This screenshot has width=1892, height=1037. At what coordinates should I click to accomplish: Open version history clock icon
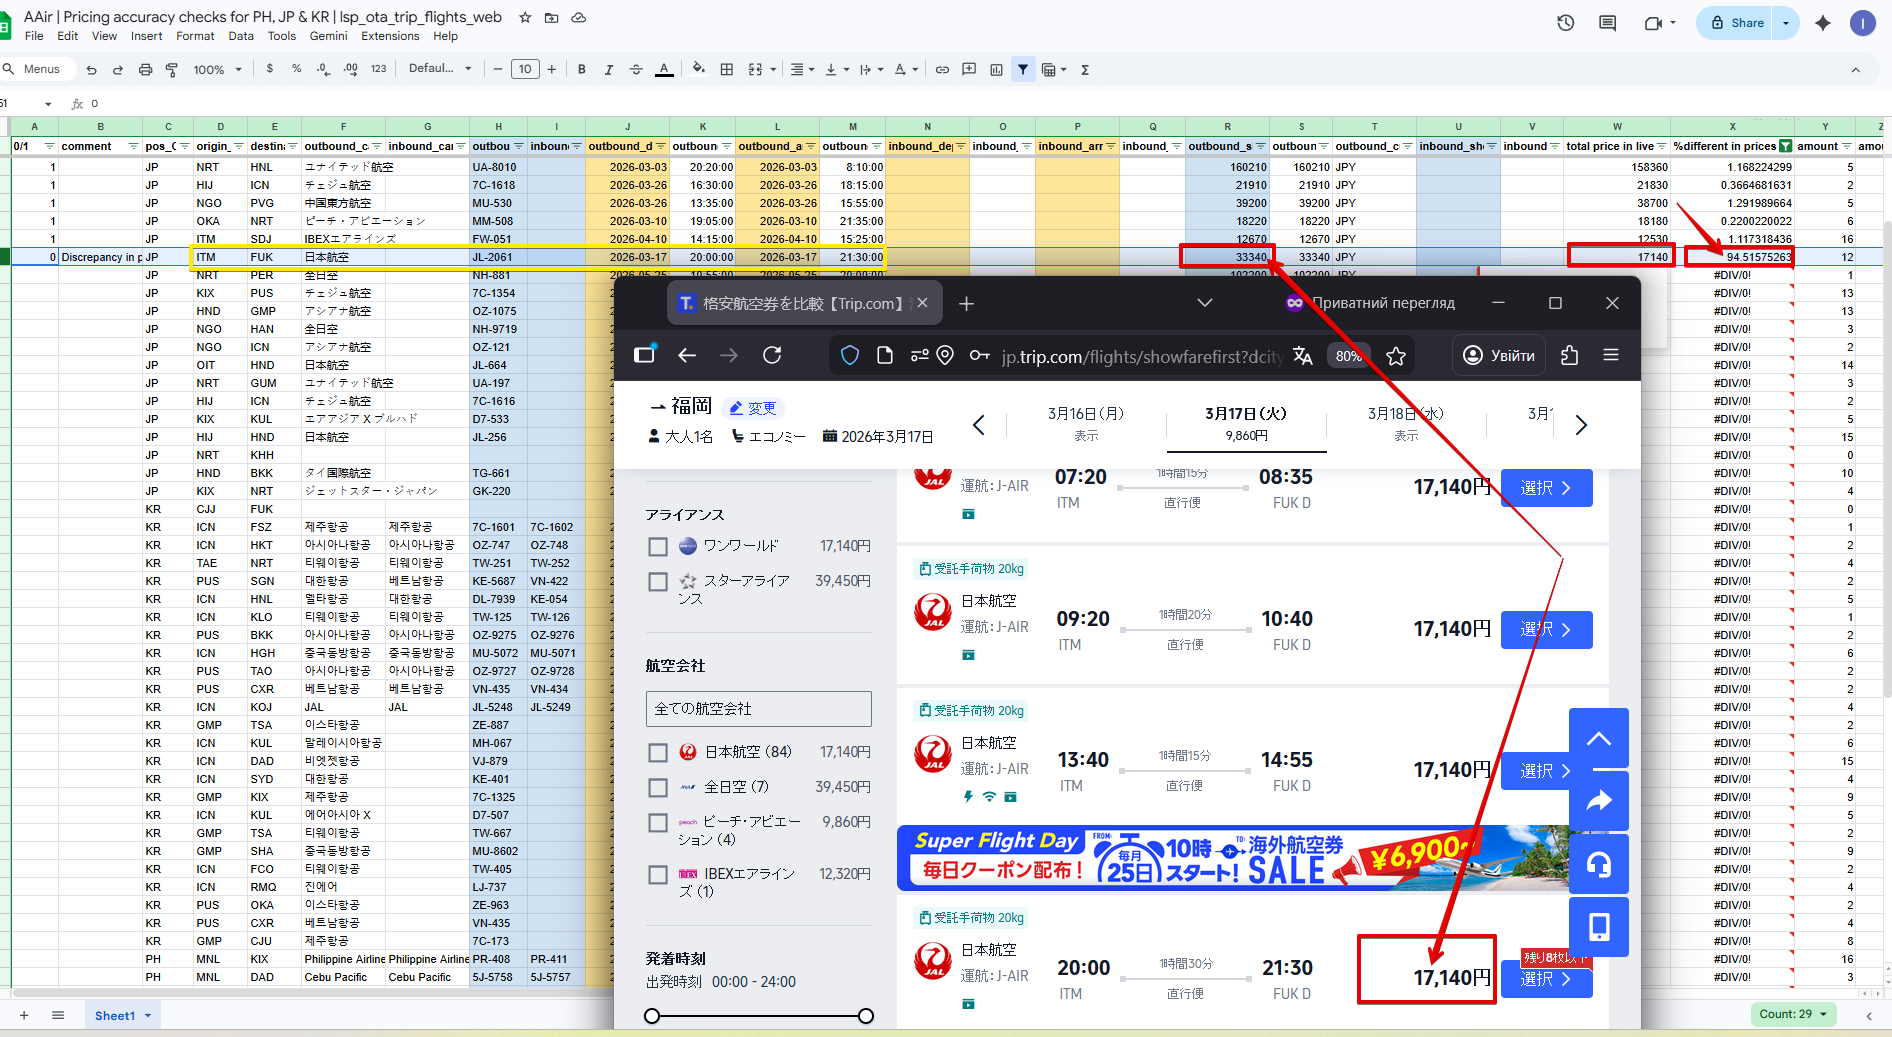[1566, 23]
